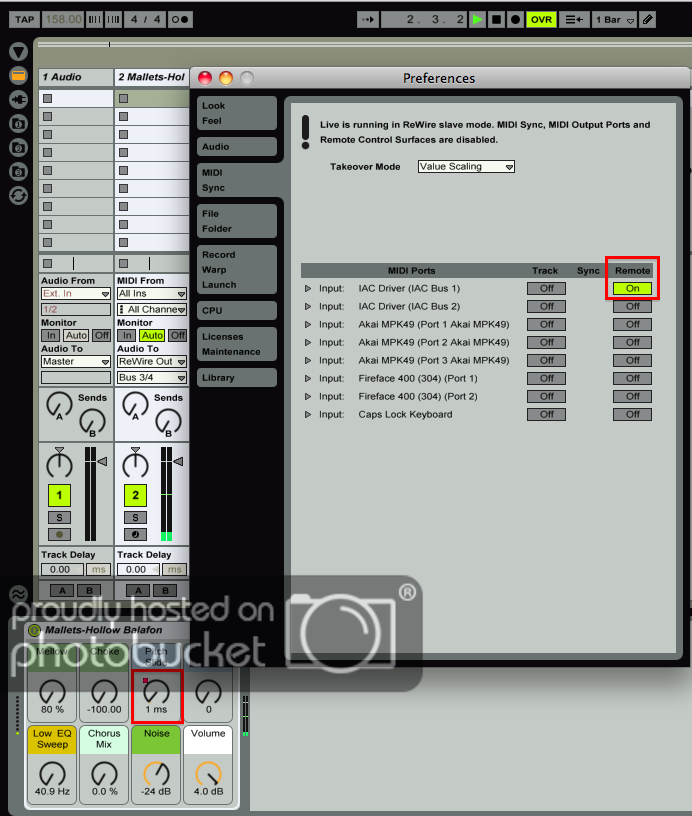Open the Licenses Maintenance preferences tab

tap(237, 344)
